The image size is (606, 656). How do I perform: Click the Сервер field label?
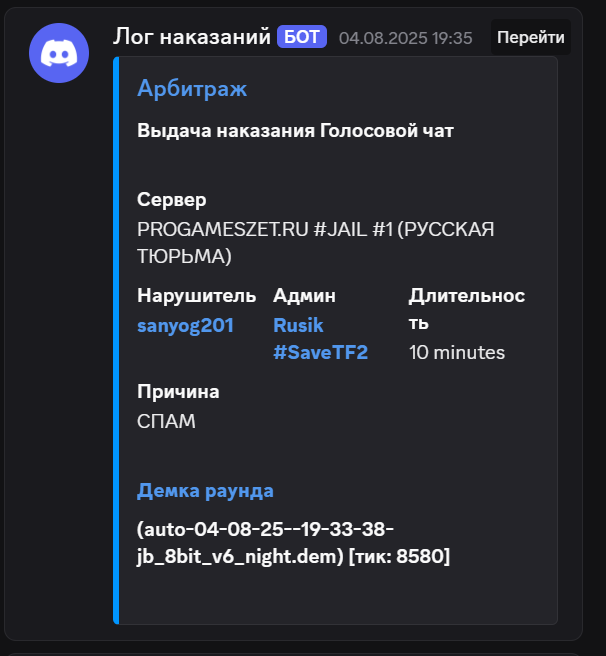172,200
